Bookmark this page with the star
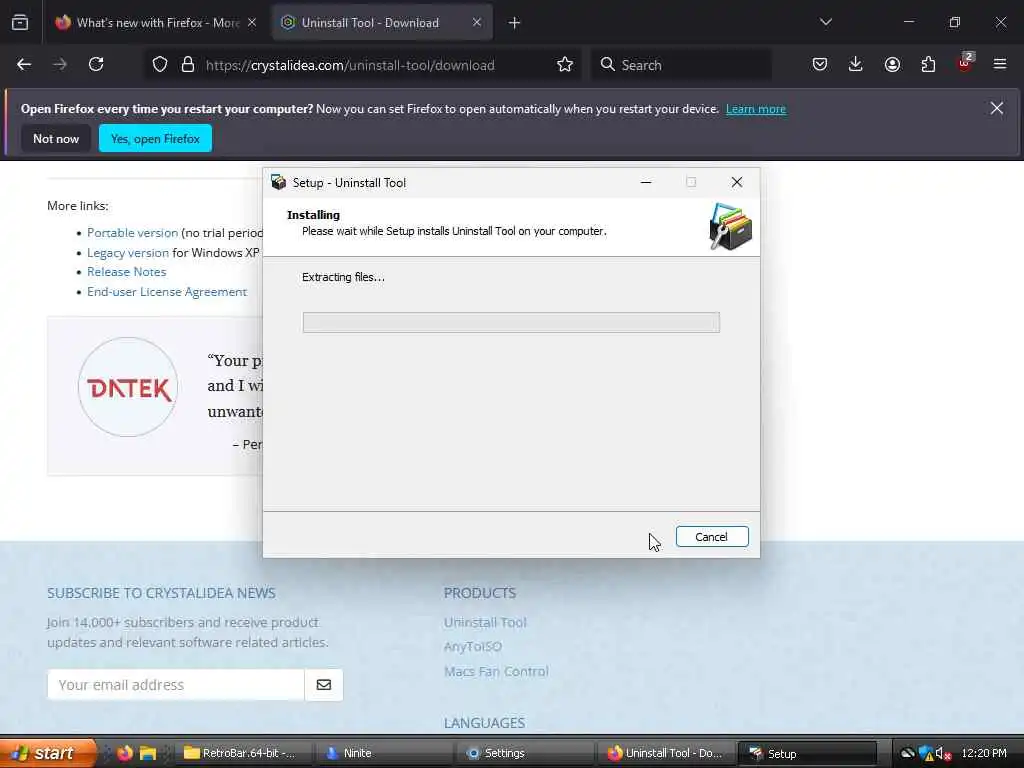This screenshot has height=768, width=1024. [565, 65]
